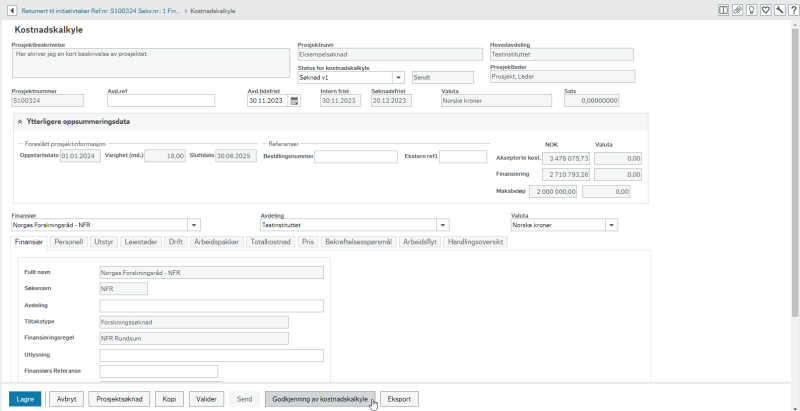
Task: Click the Prosjektnavn field Eksempelsøknad
Action: coord(390,55)
